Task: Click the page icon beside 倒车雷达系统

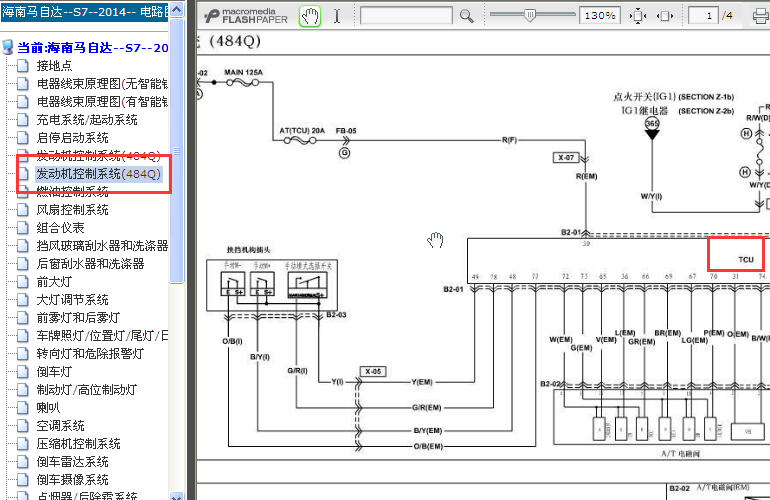Action: pos(23,462)
